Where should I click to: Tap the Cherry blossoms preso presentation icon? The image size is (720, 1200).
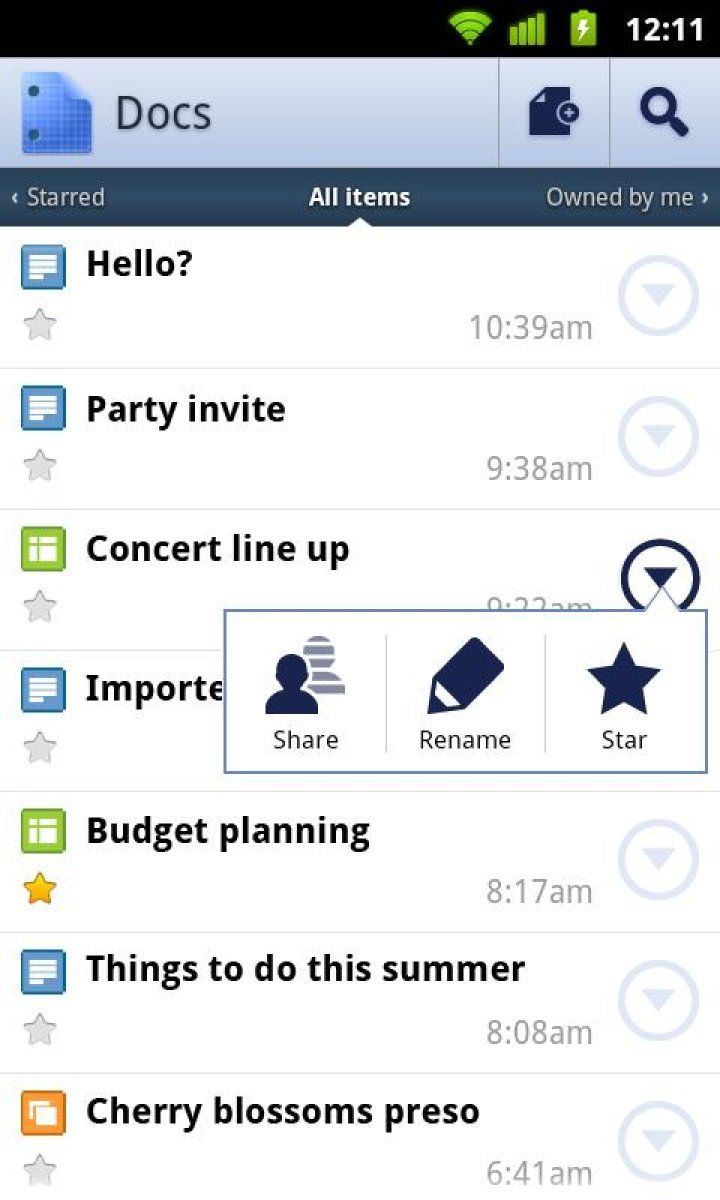43,1112
